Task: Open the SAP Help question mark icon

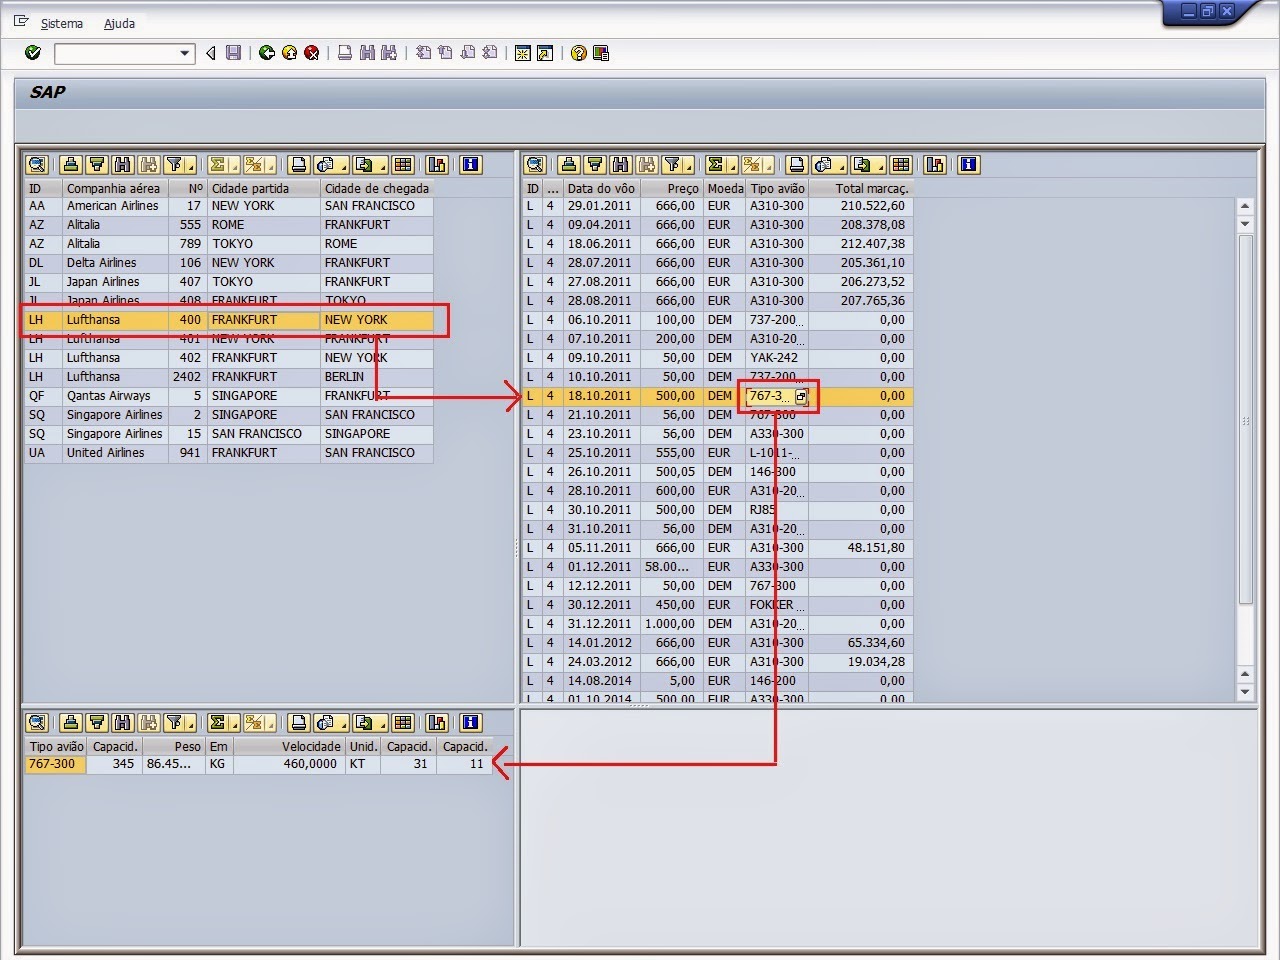Action: pyautogui.click(x=578, y=53)
